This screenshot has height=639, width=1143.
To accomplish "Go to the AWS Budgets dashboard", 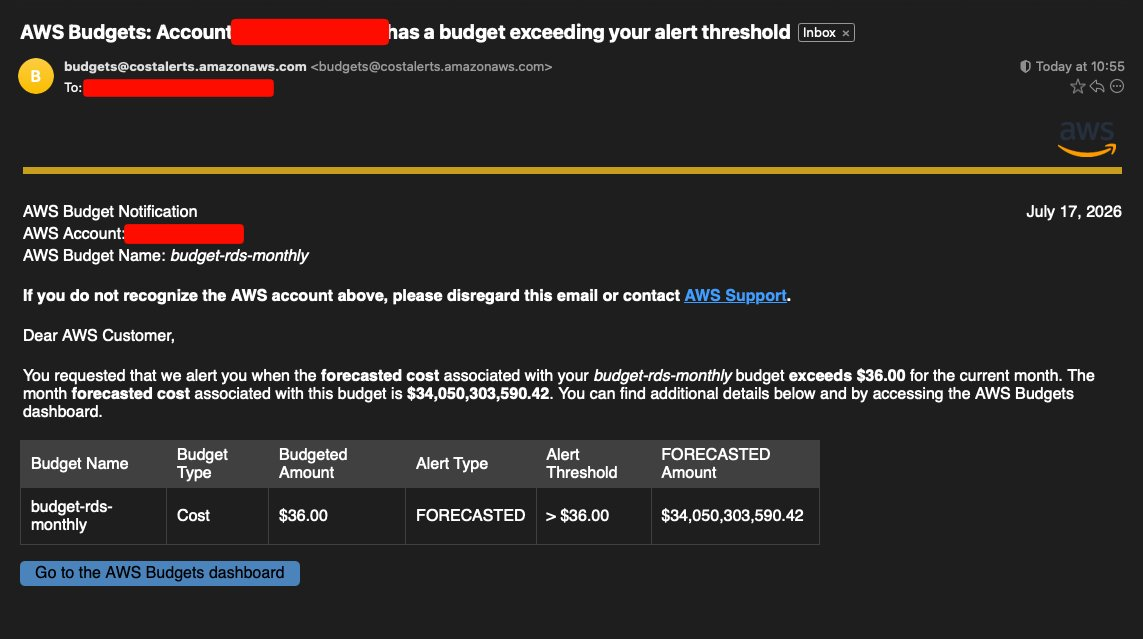I will (160, 573).
